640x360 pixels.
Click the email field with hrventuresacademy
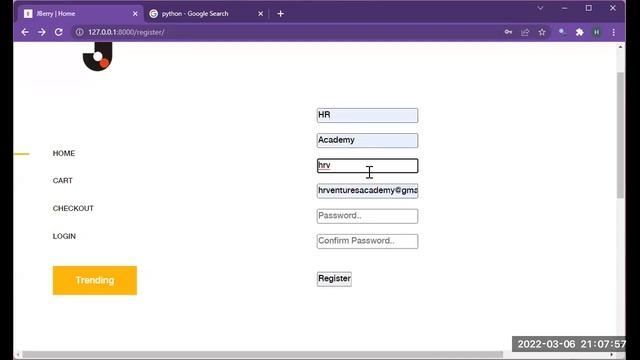pos(367,191)
